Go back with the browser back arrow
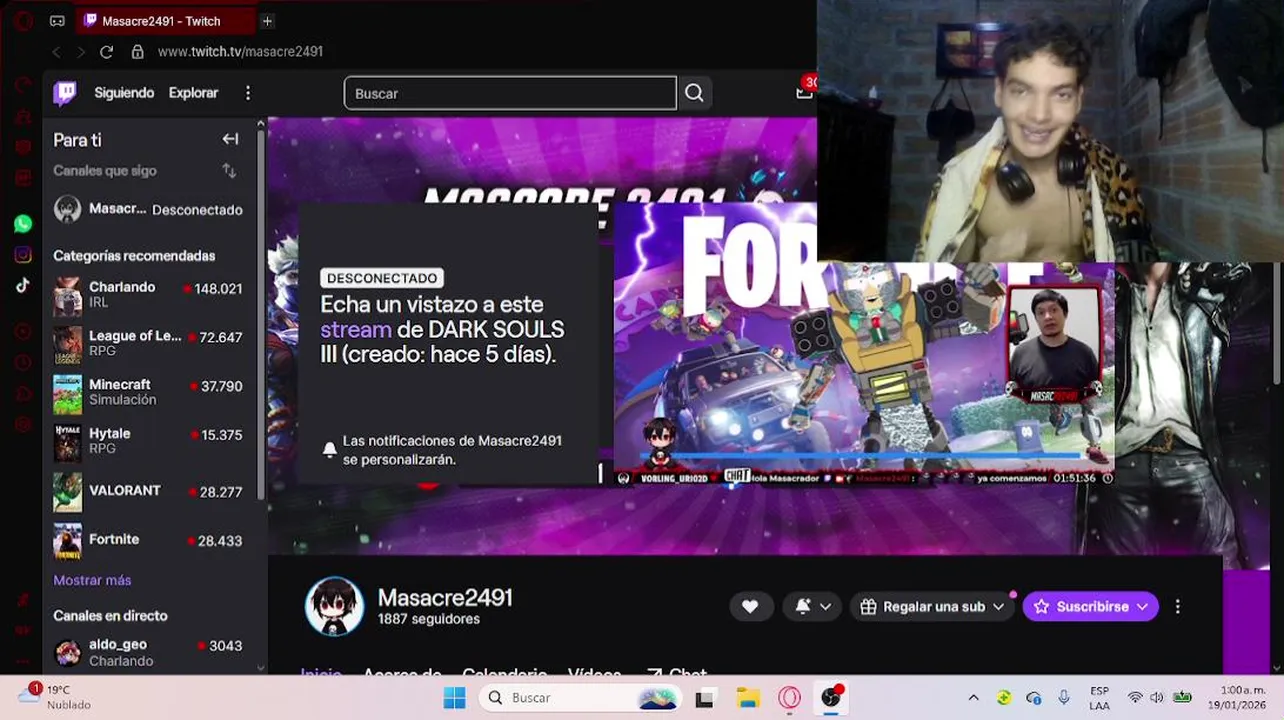Viewport: 1284px width, 720px height. pos(57,52)
